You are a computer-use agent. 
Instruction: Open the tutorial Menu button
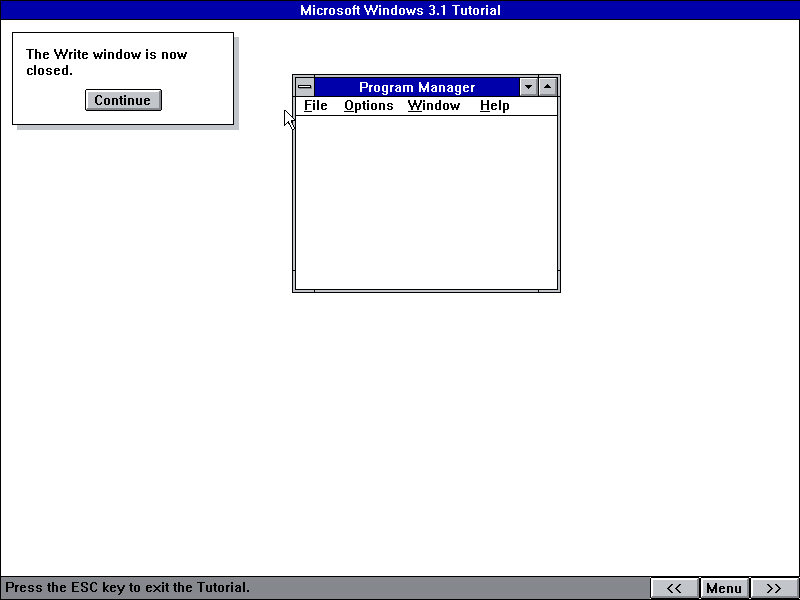click(724, 588)
